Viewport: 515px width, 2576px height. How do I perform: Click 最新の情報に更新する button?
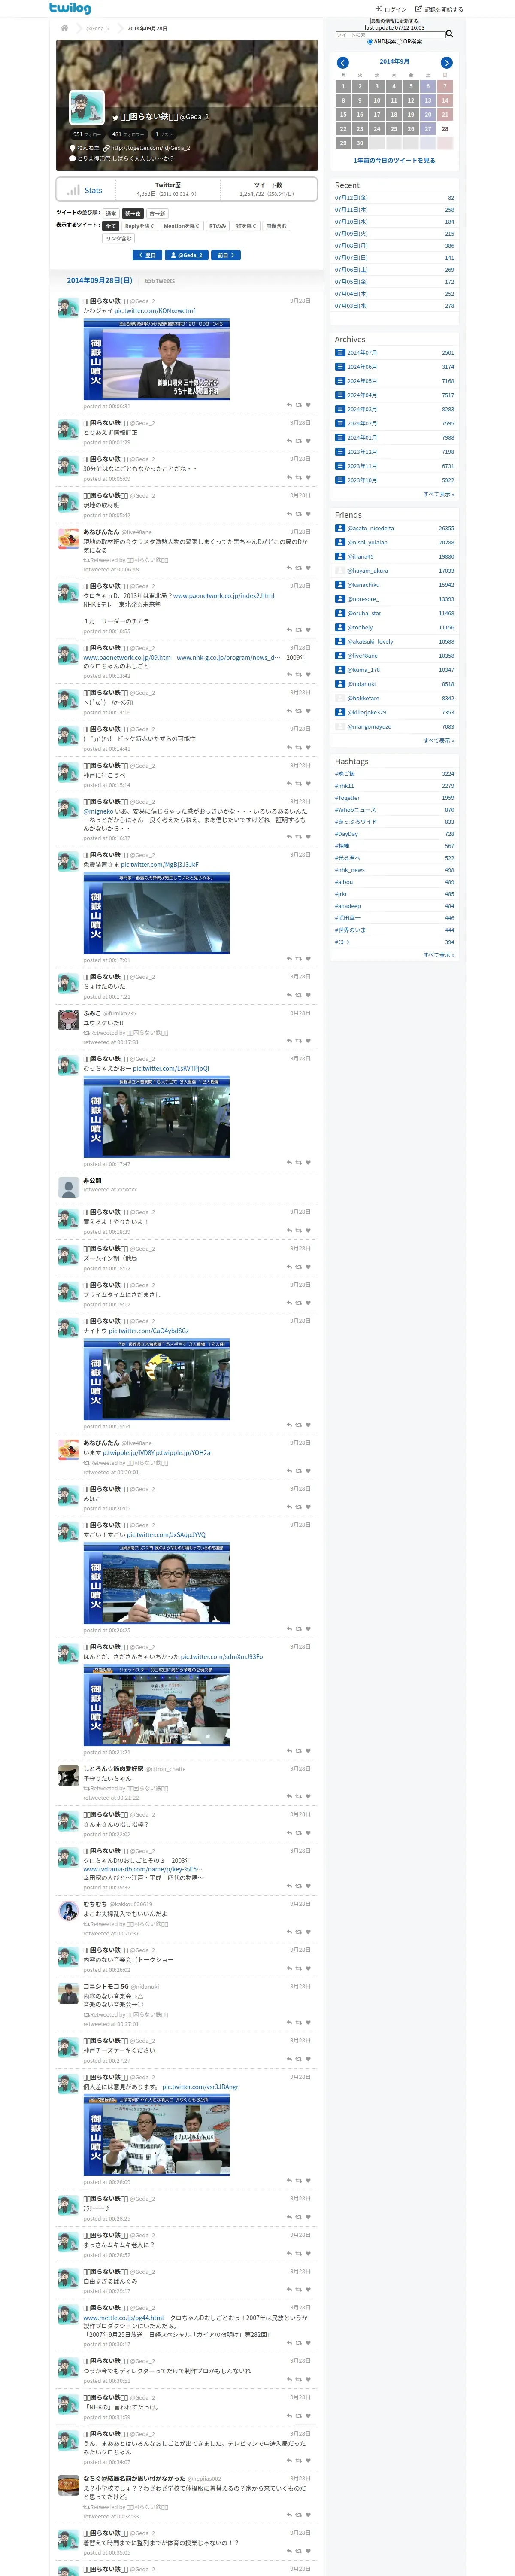394,21
